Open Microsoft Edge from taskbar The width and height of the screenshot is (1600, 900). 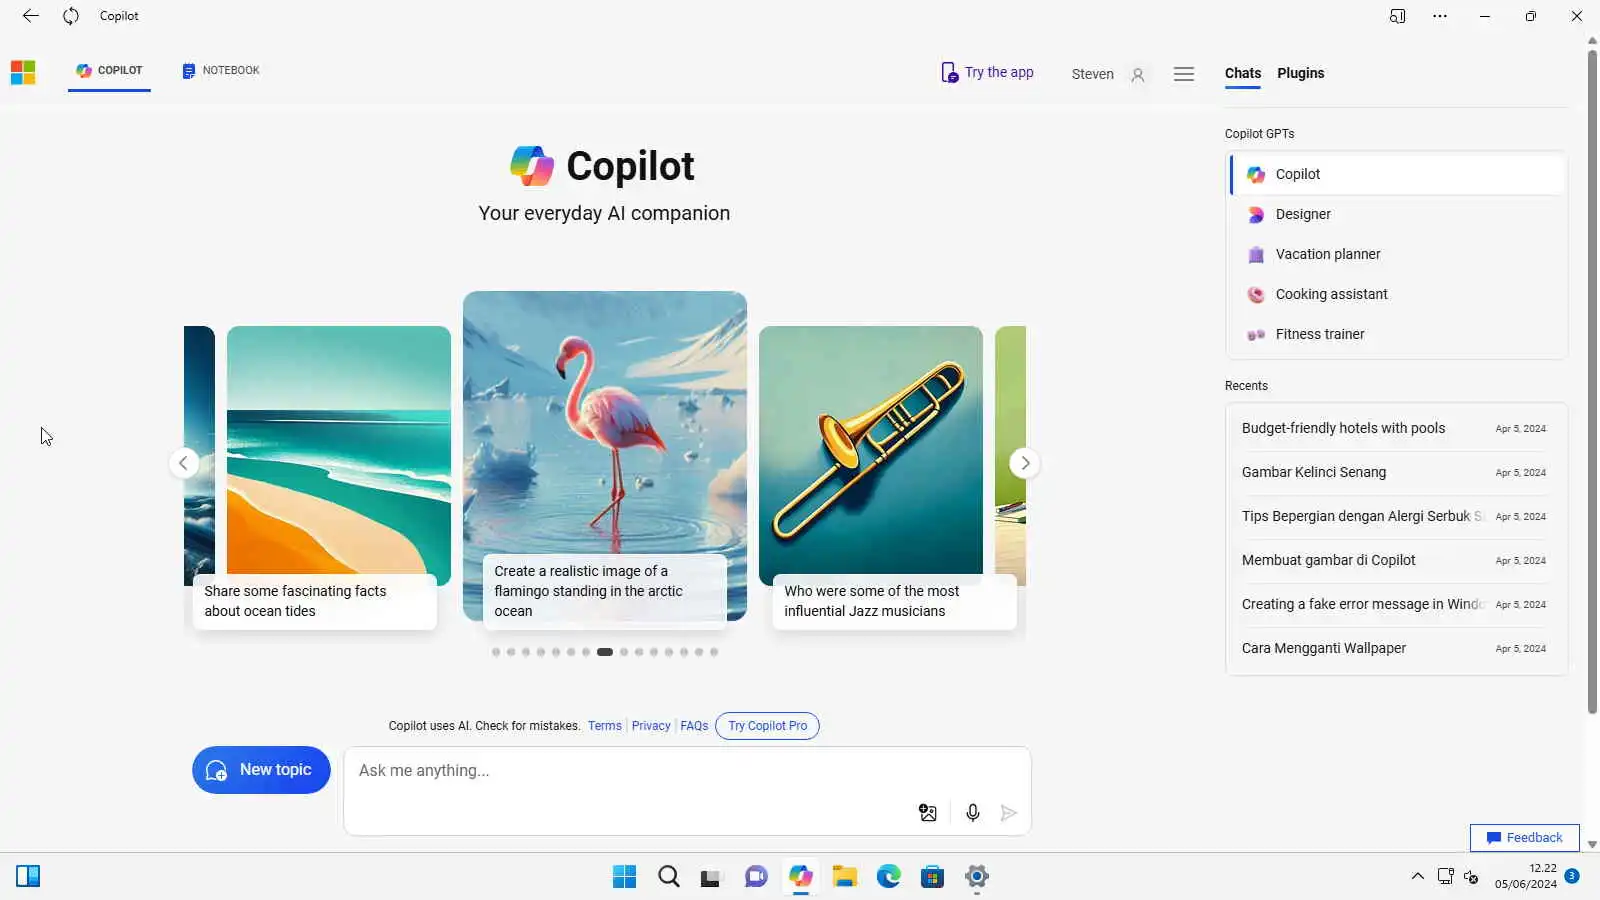point(889,877)
